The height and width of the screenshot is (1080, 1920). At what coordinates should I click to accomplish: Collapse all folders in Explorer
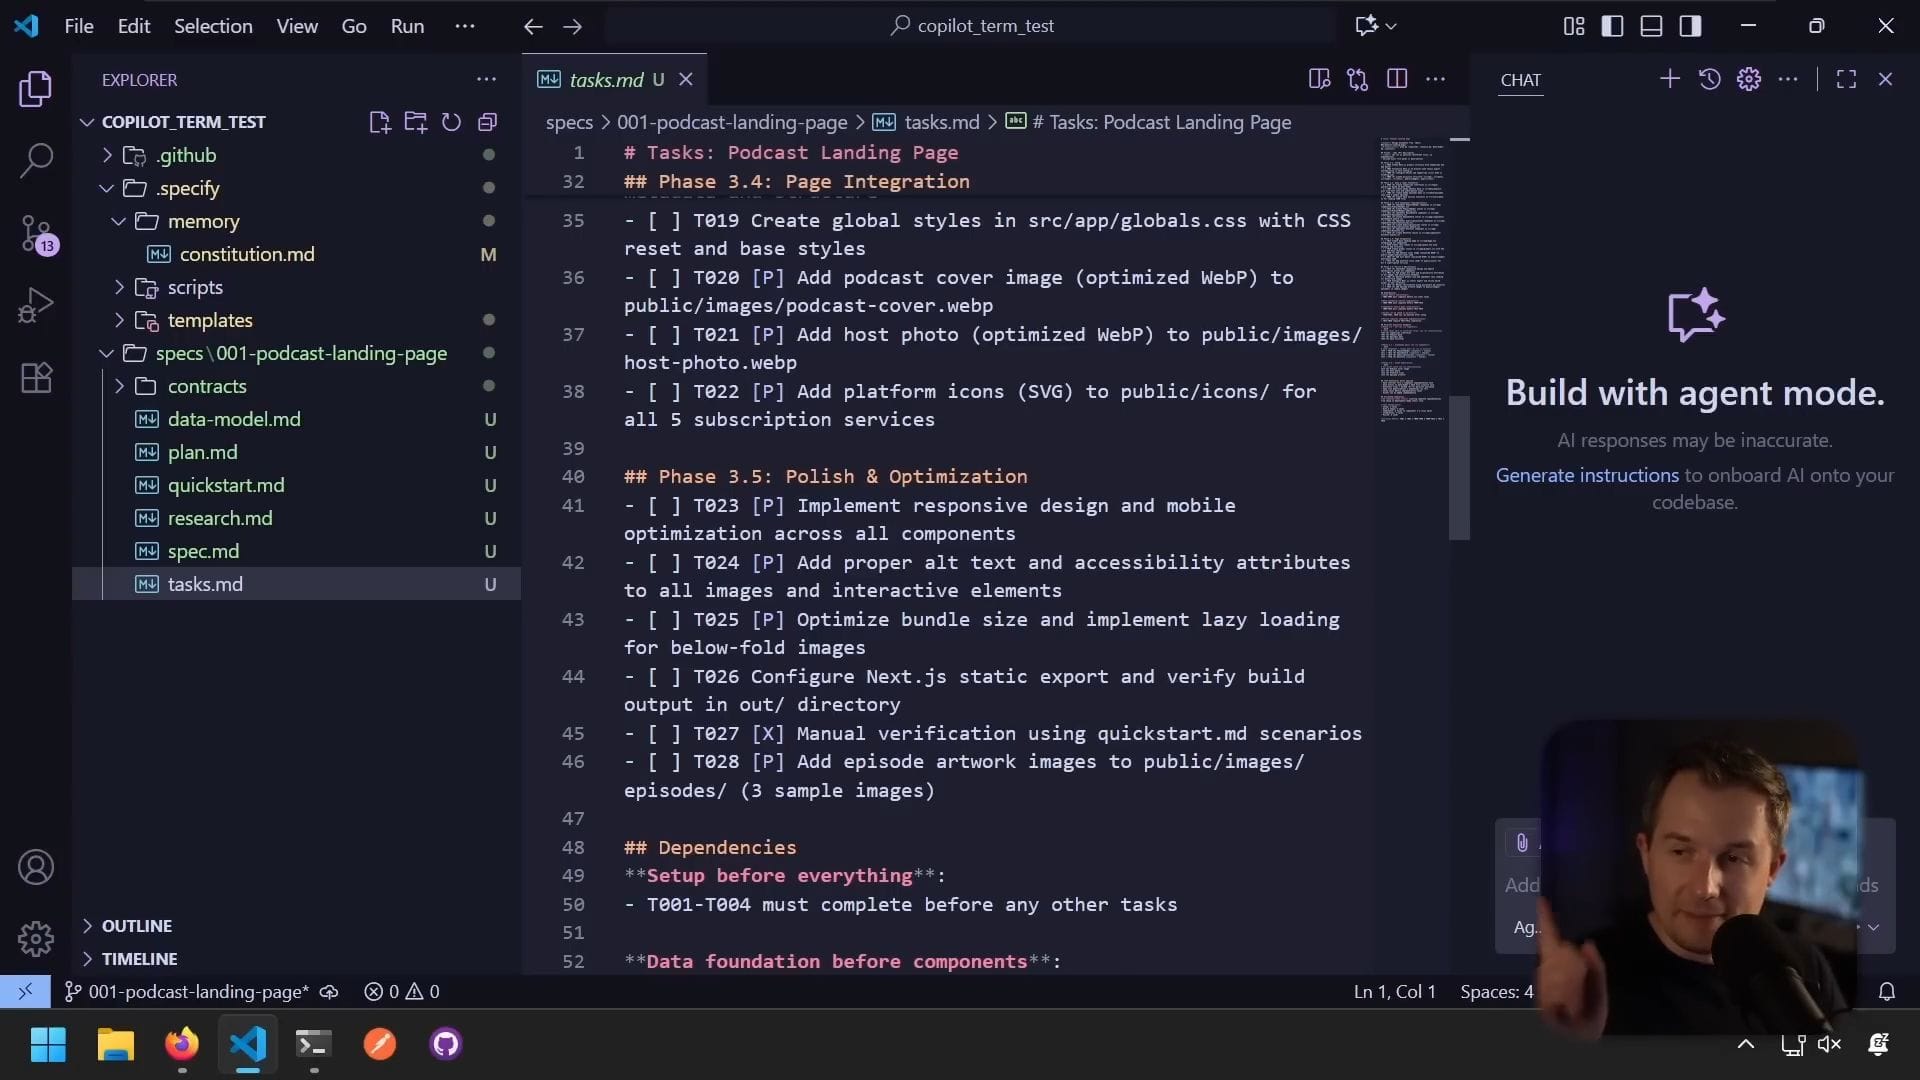[488, 122]
